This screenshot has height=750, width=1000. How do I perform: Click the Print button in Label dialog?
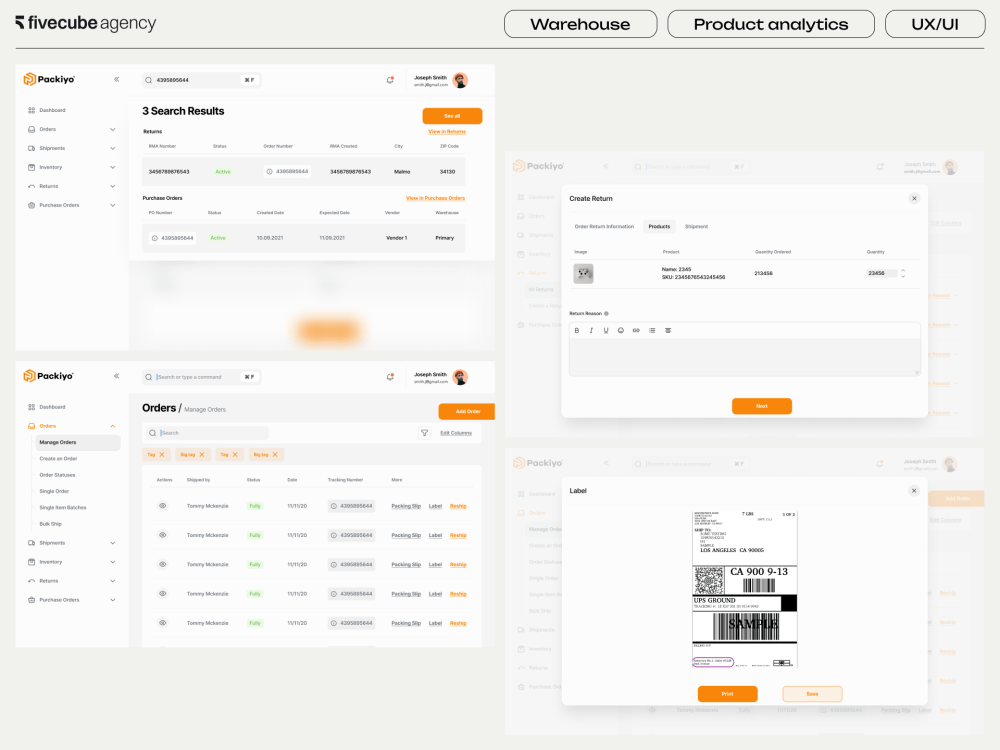pos(728,694)
